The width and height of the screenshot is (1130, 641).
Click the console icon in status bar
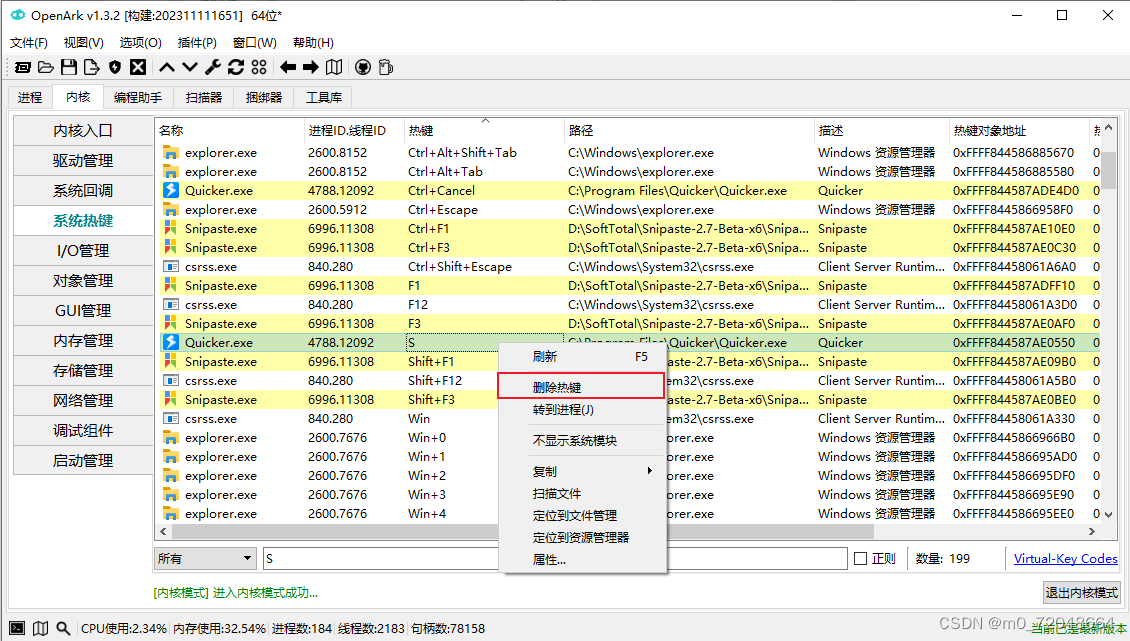click(x=17, y=628)
